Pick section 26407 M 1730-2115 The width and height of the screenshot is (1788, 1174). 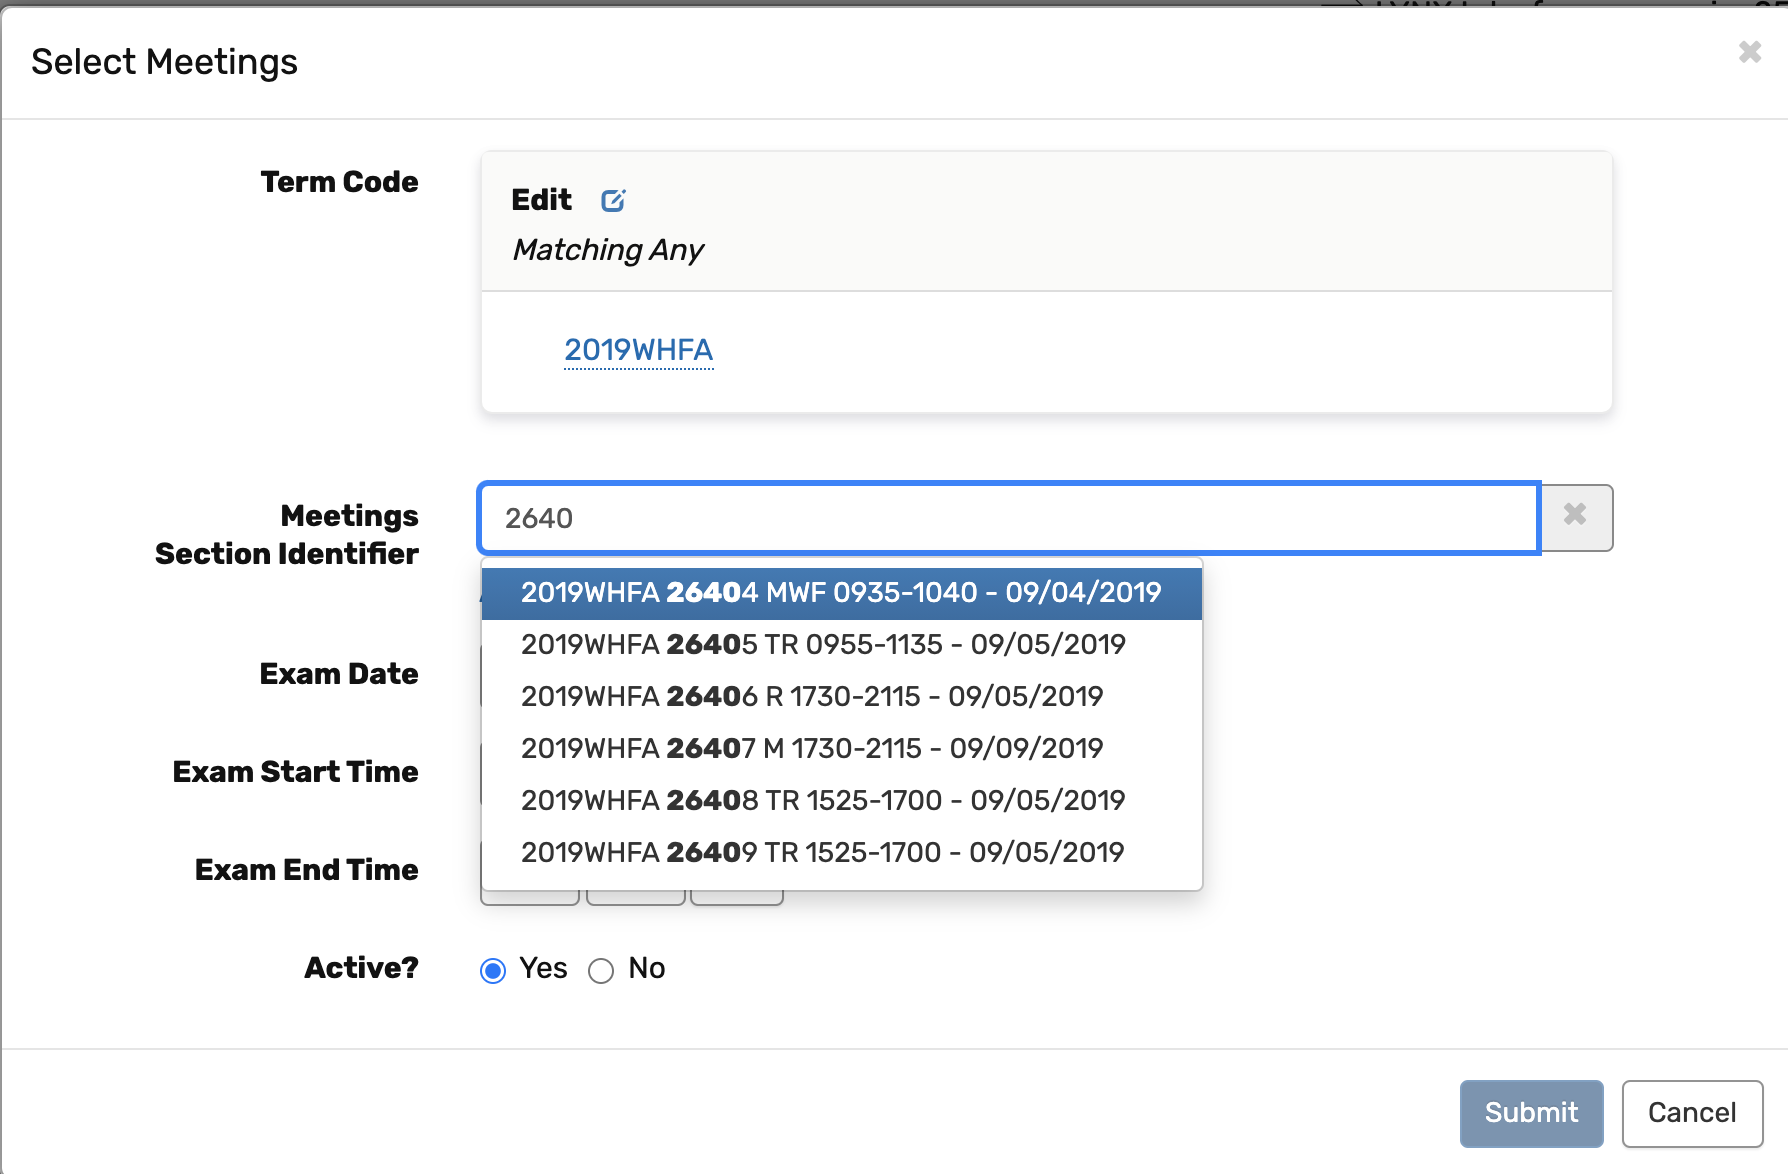click(811, 749)
